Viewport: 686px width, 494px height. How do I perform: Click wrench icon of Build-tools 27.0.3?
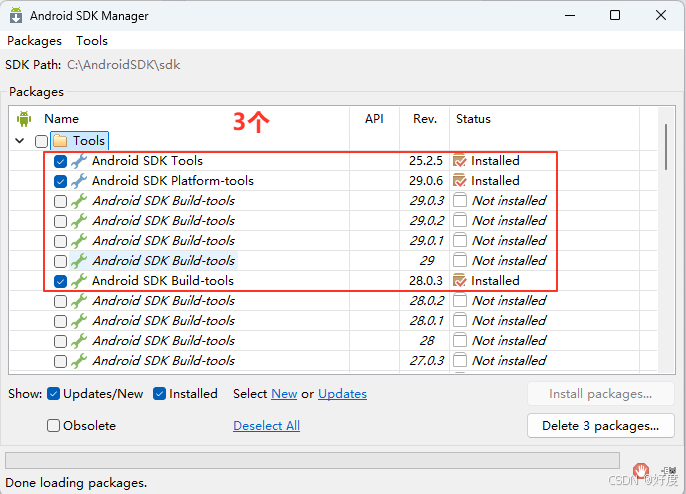[79, 361]
